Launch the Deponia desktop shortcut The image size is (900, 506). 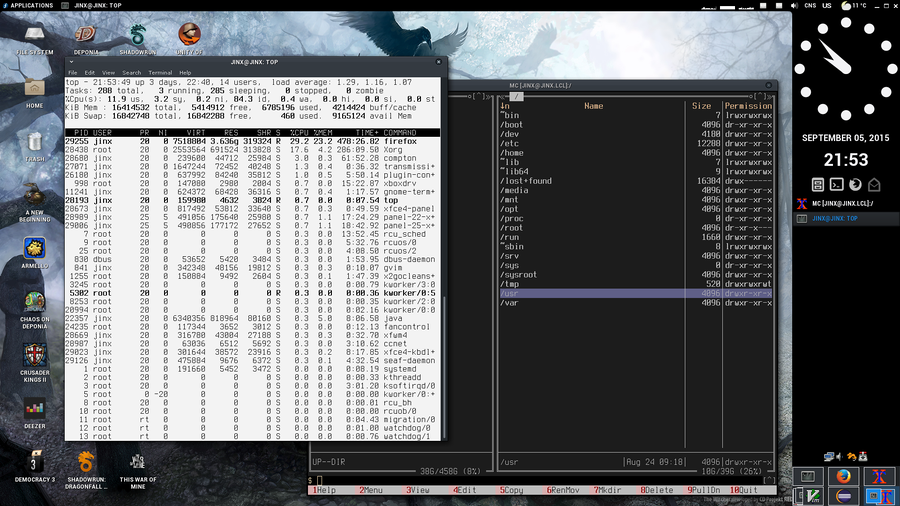pos(86,39)
